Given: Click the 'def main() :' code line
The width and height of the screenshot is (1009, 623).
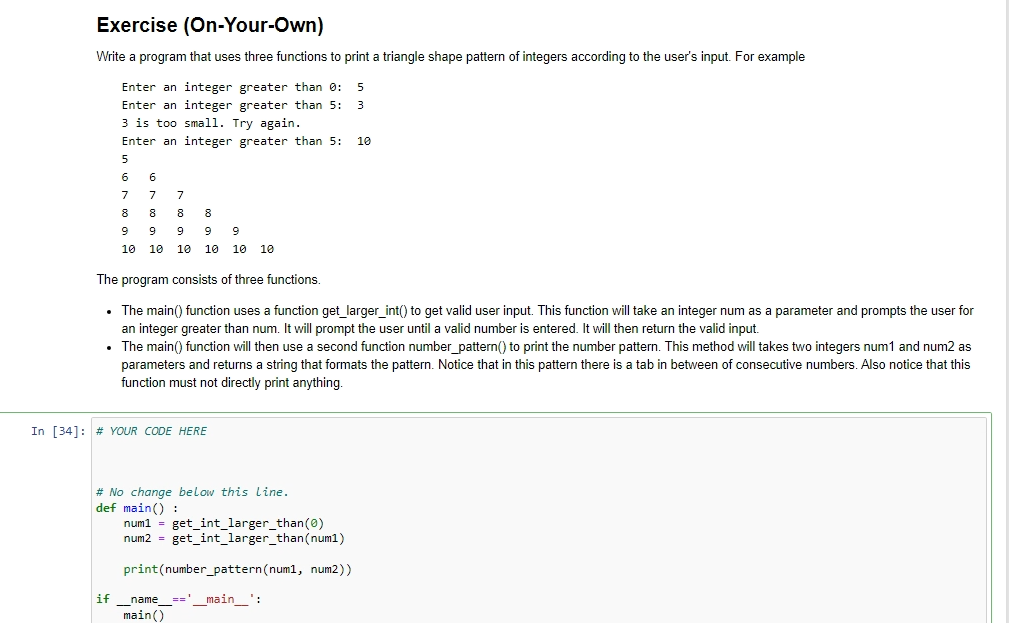Looking at the screenshot, I should coord(137,508).
